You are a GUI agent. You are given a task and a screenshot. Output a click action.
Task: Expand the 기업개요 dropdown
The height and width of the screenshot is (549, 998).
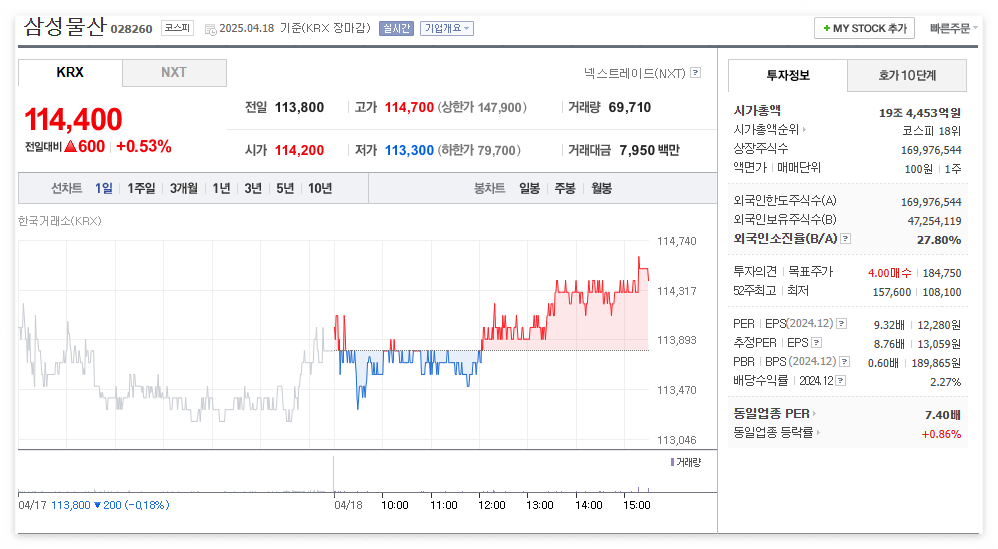click(447, 29)
